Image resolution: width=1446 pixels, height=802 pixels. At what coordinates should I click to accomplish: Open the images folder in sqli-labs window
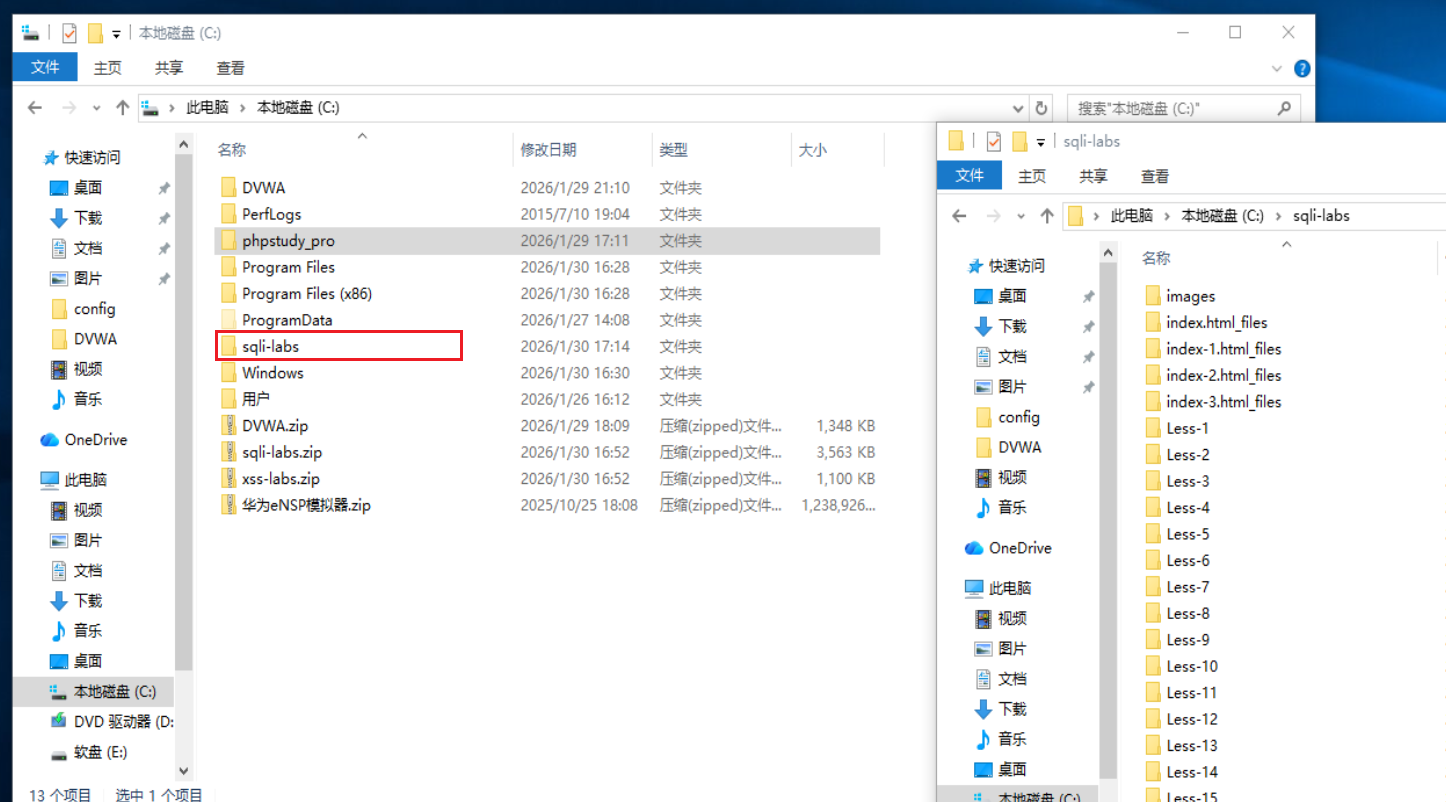click(1190, 296)
